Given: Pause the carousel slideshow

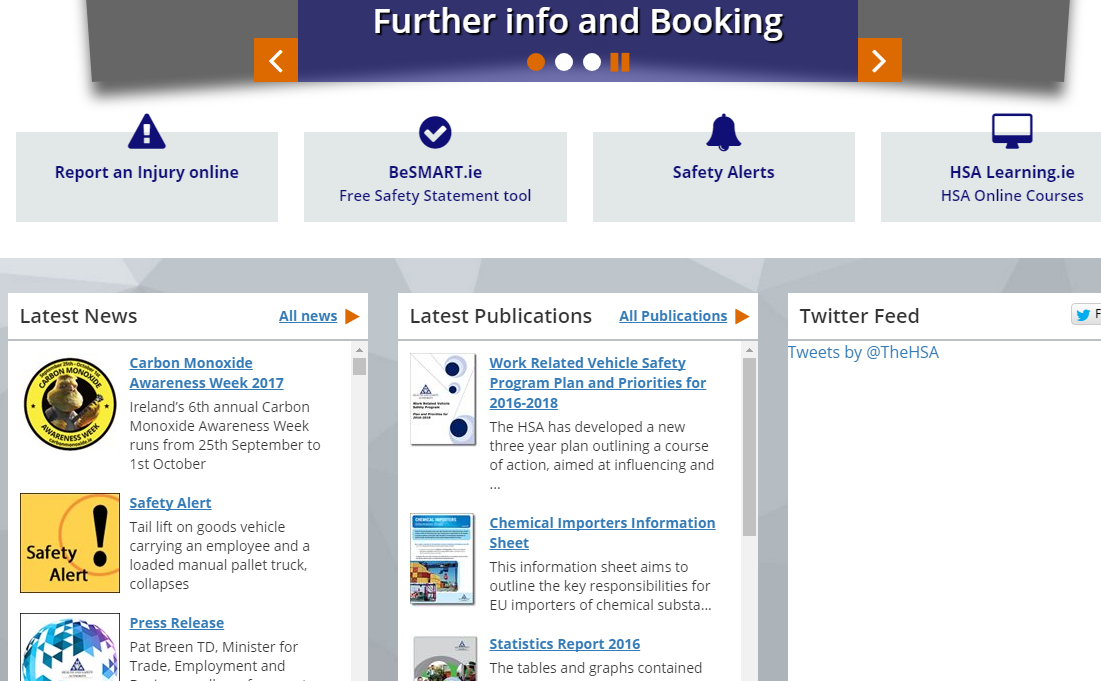Looking at the screenshot, I should [620, 62].
